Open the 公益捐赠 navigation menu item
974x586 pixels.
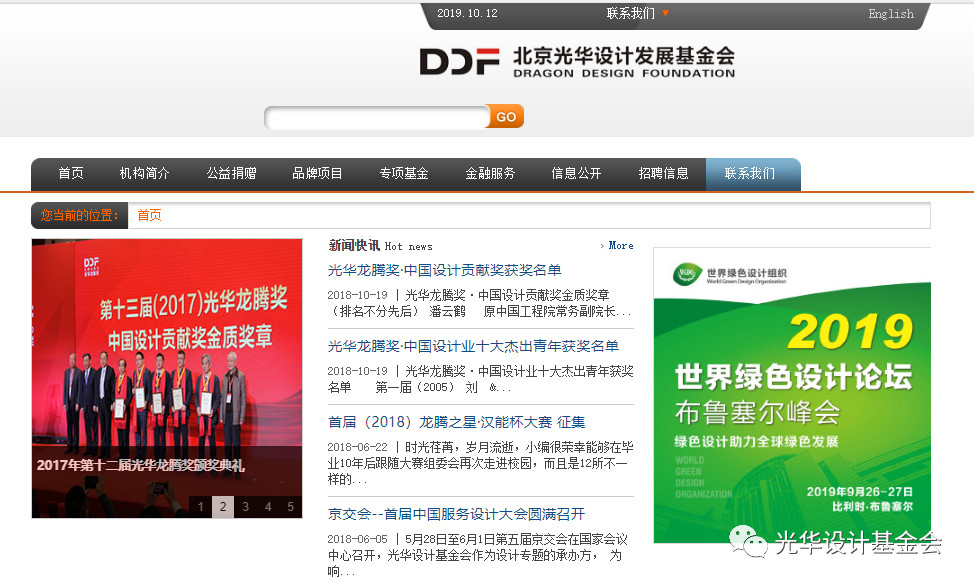tap(232, 173)
